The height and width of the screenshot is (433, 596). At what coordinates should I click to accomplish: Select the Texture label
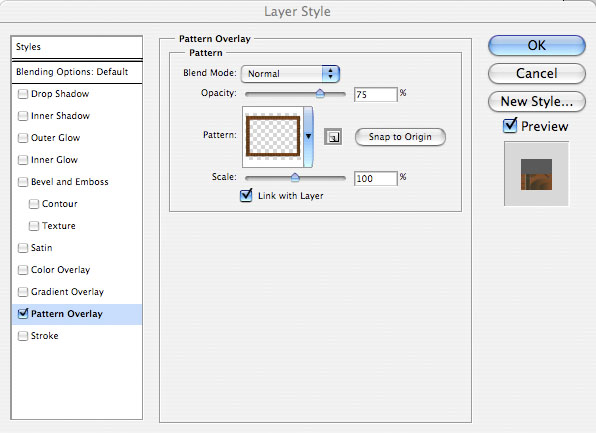[59, 226]
